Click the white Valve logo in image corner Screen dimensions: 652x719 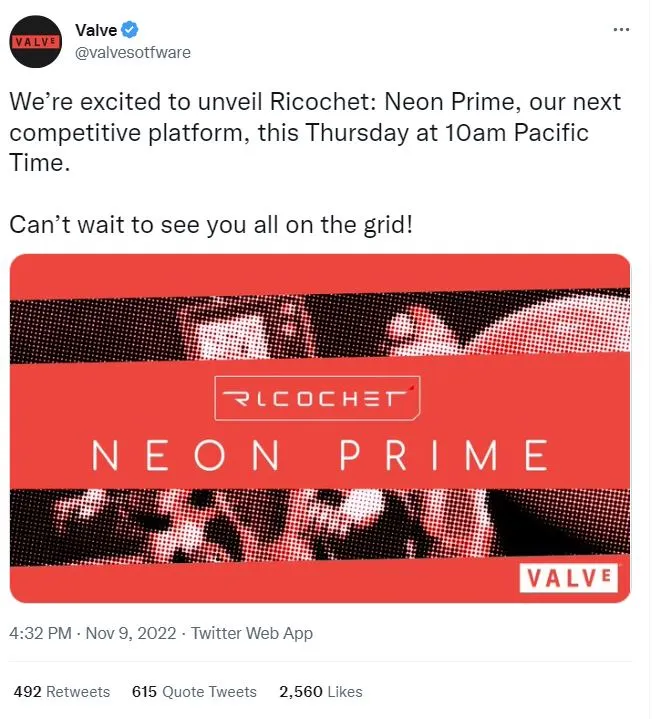(569, 577)
